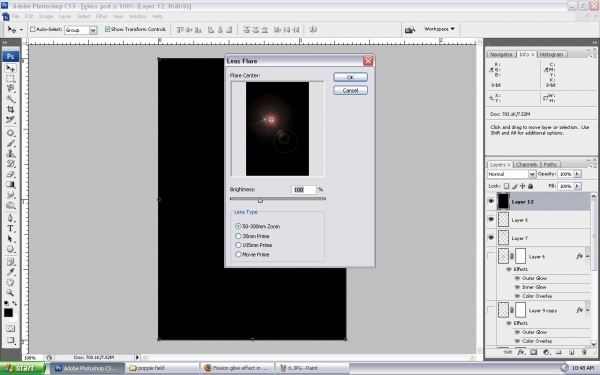Click Cancel in the Lens Flare dialog
Image resolution: width=600 pixels, height=375 pixels.
pos(350,90)
